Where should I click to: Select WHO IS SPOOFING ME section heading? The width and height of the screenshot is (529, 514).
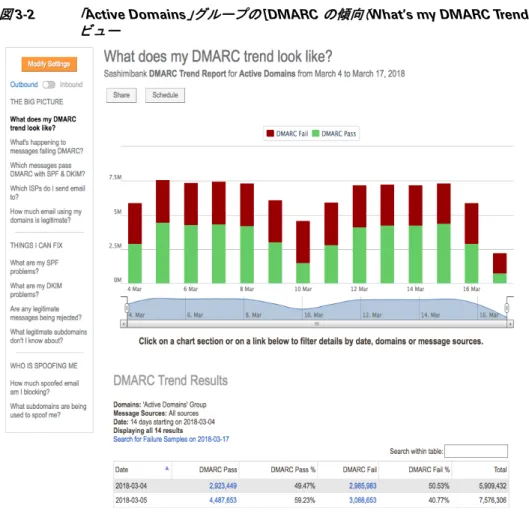coord(44,366)
